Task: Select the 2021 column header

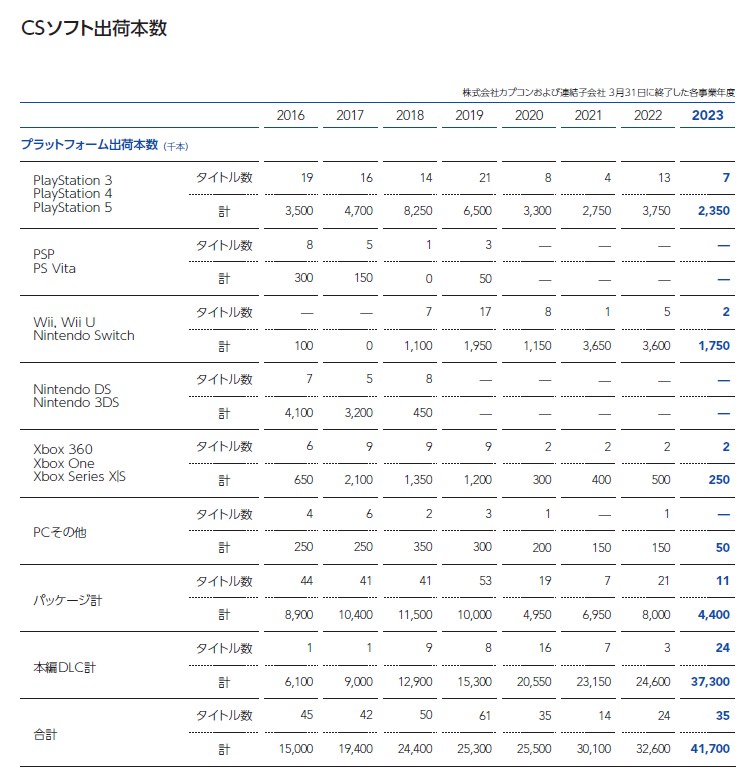Action: click(588, 115)
